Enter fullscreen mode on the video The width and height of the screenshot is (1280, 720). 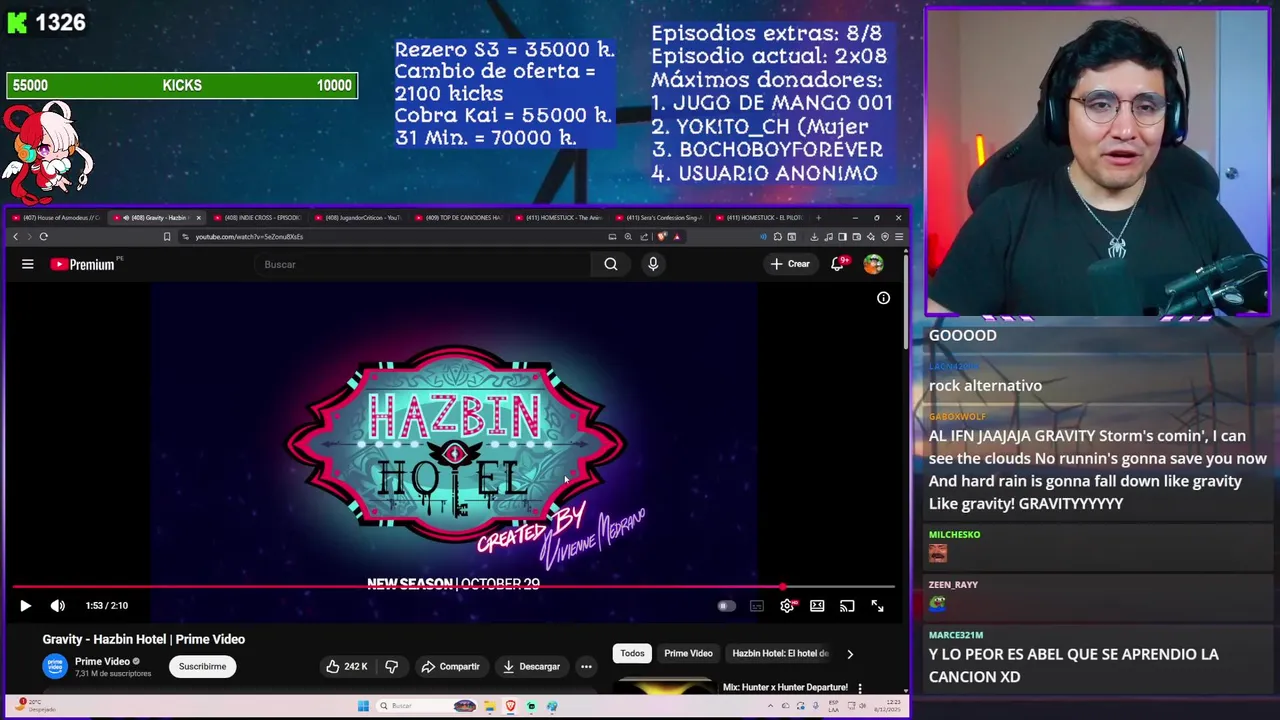pos(877,606)
